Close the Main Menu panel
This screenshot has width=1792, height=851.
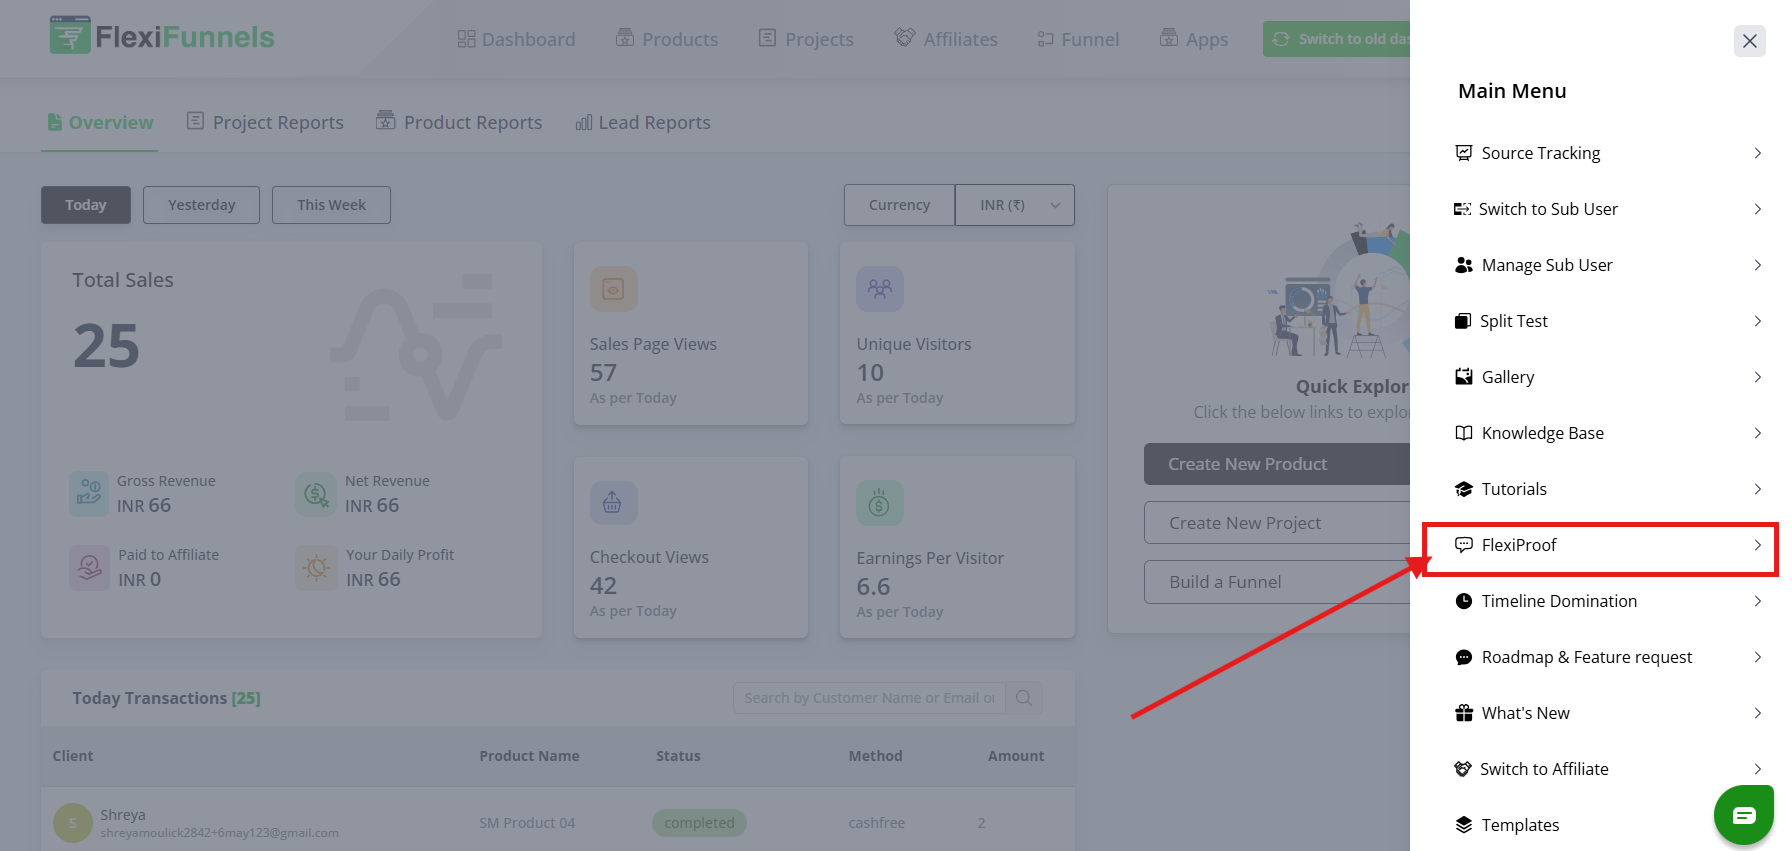(x=1750, y=41)
